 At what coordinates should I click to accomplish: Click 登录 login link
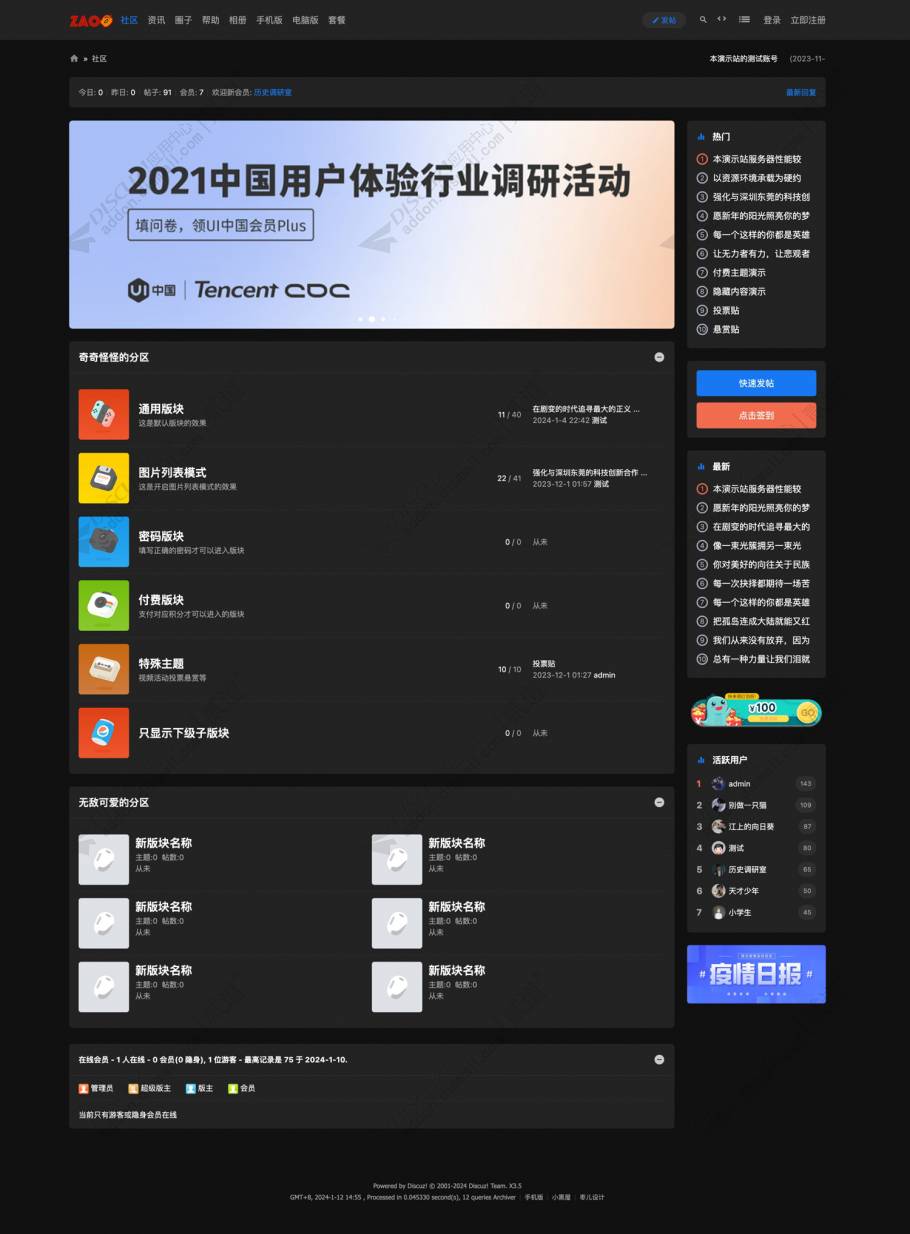point(772,20)
